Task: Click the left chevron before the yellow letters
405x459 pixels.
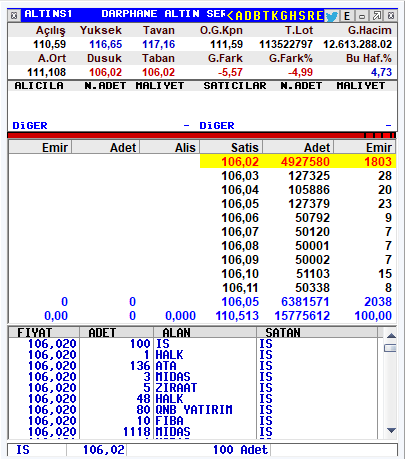Action: (x=231, y=16)
